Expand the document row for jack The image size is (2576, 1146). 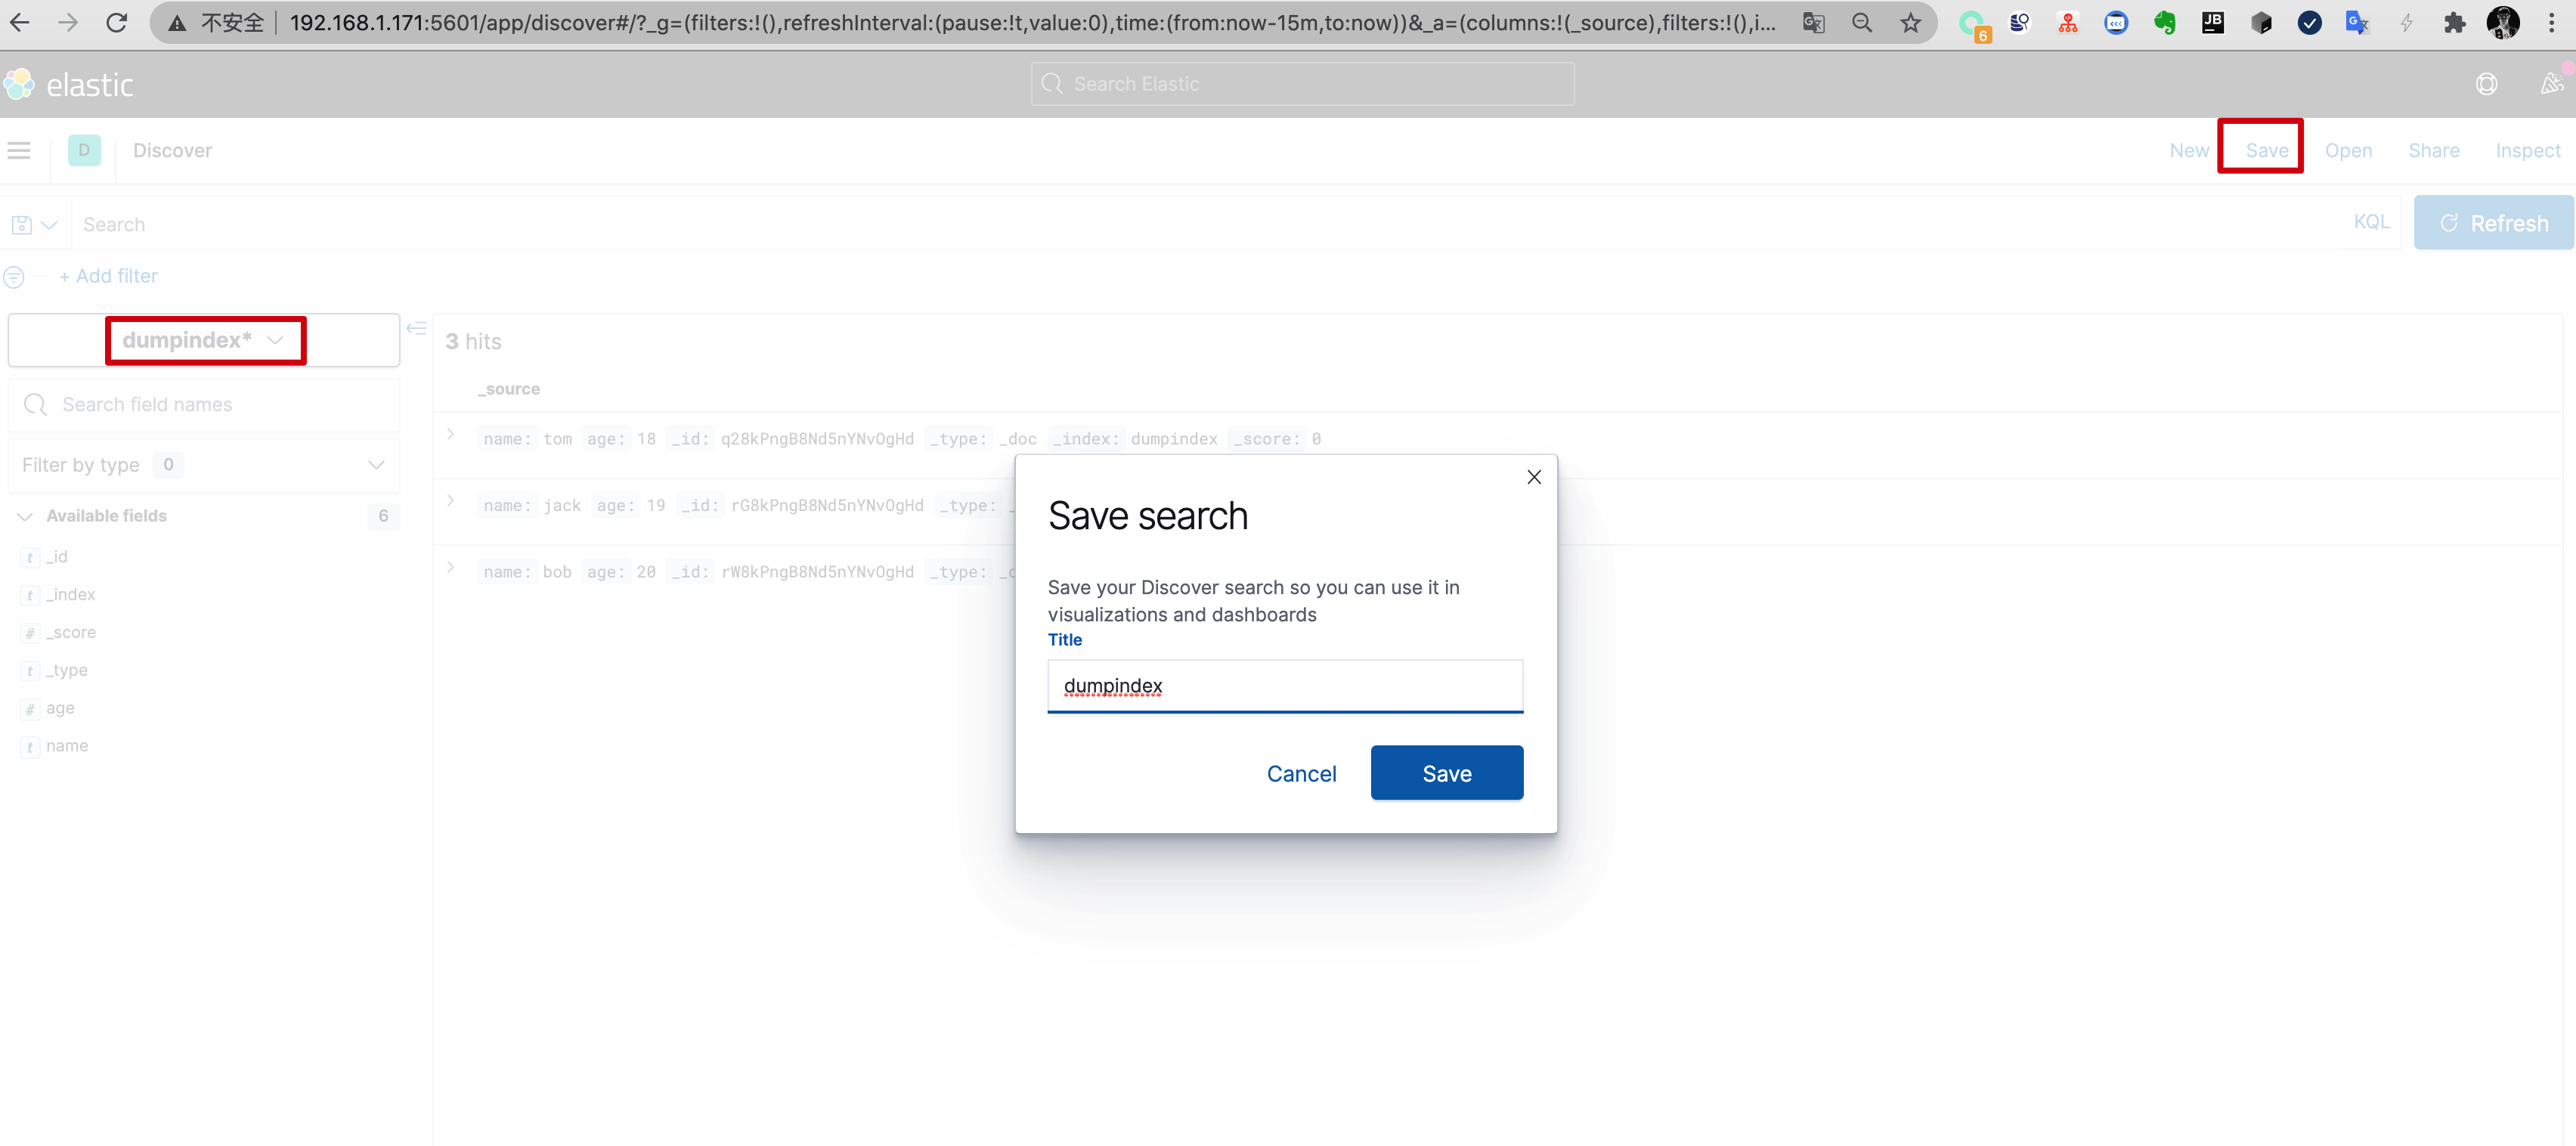451,501
